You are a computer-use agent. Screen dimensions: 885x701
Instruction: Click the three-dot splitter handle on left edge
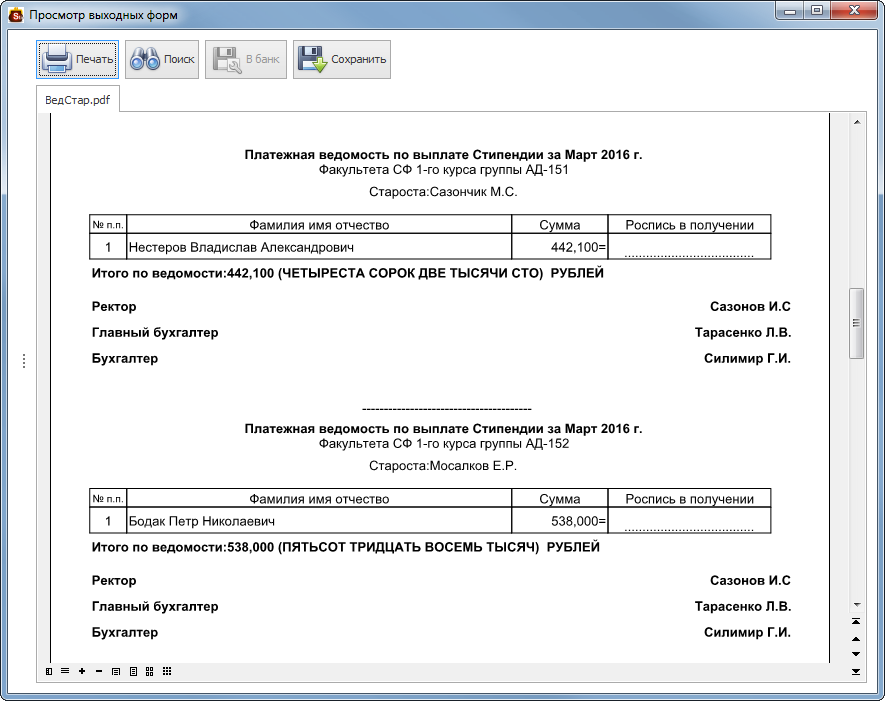pyautogui.click(x=24, y=361)
